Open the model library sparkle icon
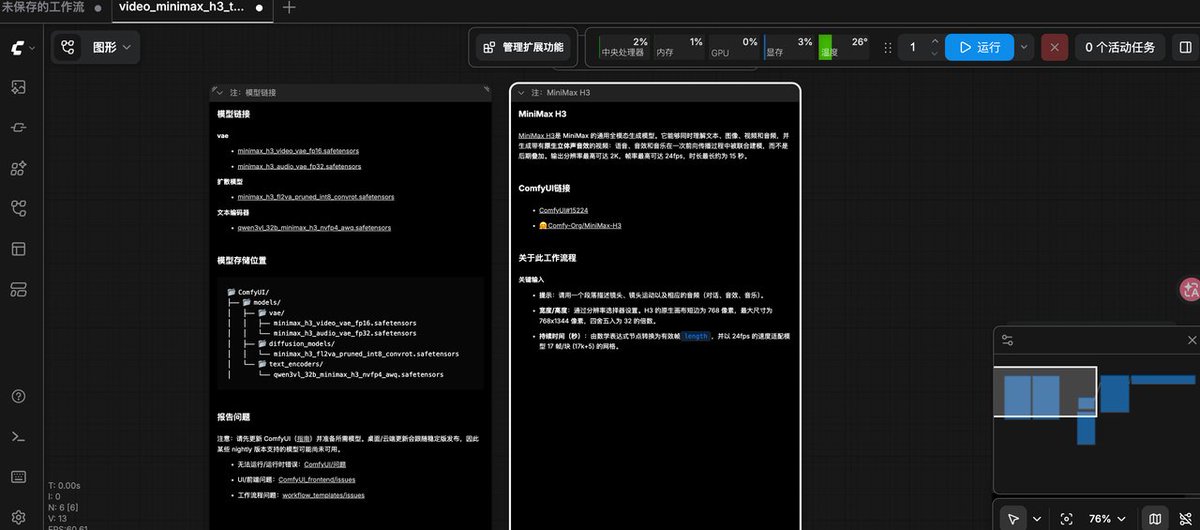The height and width of the screenshot is (530, 1200). point(18,168)
